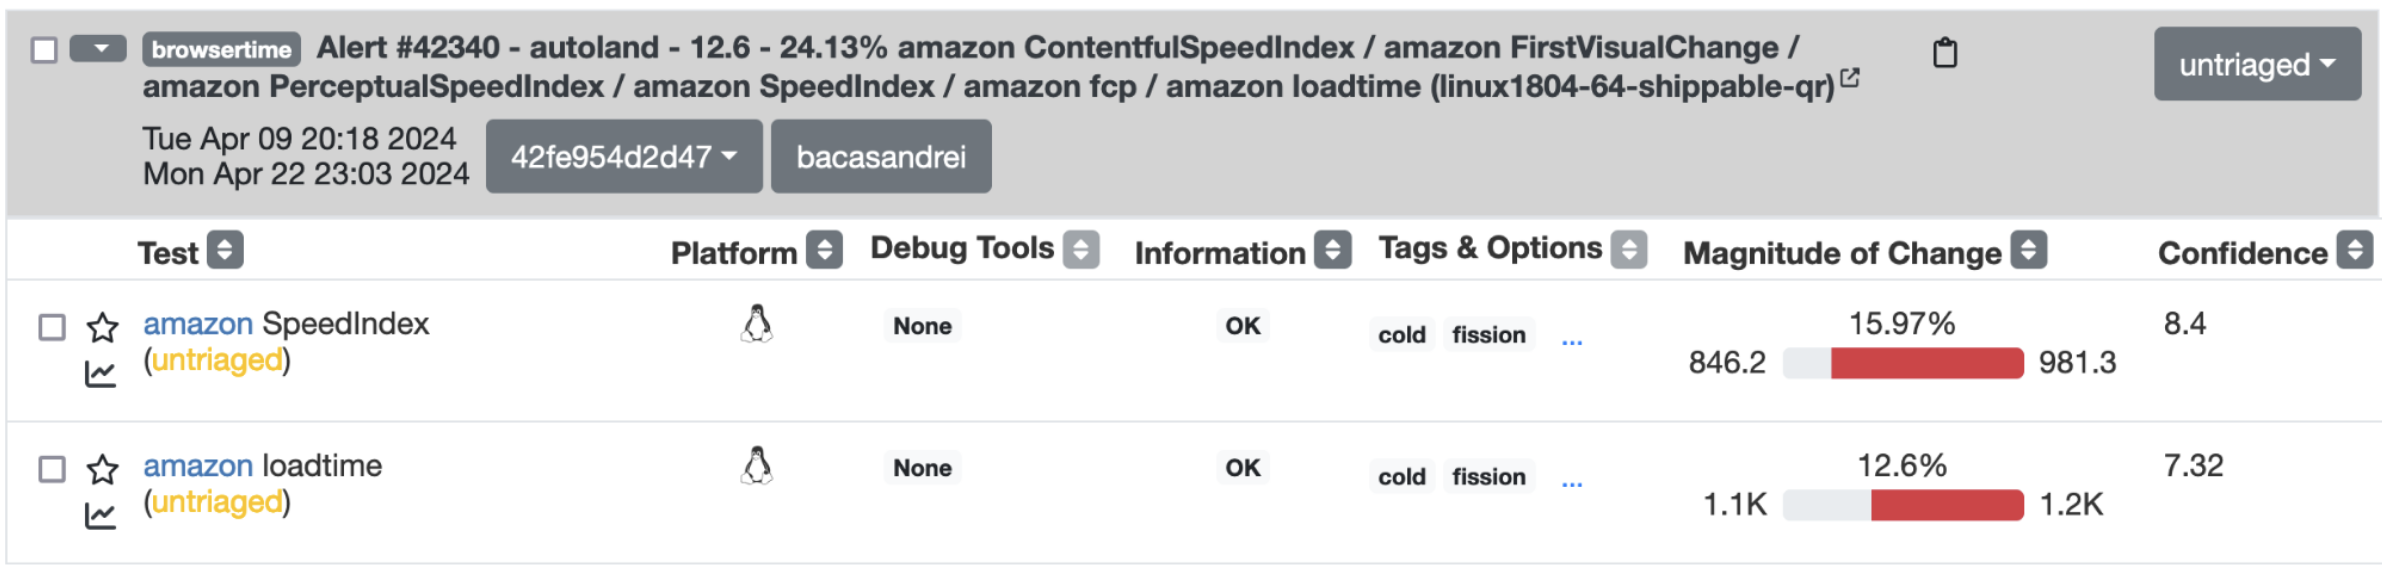Copy alert summary with clipboard icon

[1944, 52]
